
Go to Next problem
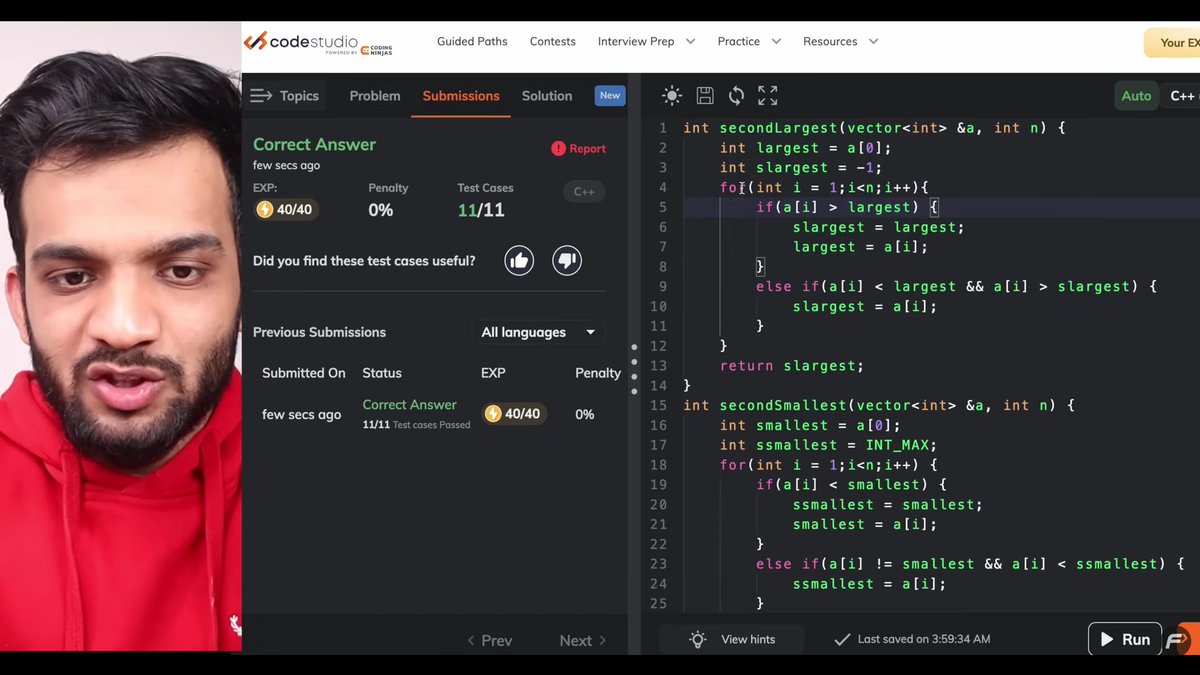click(x=583, y=641)
